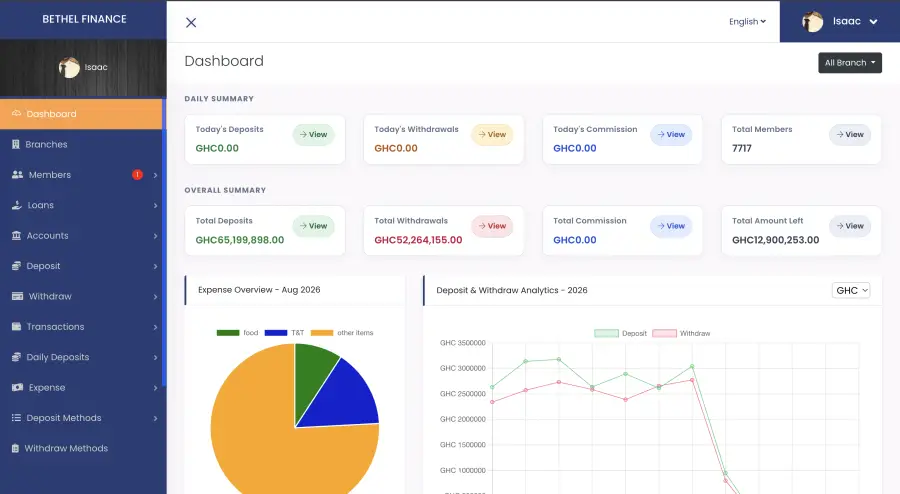Click the blue T&T pie slice
Screen dimensions: 900x494
click(x=347, y=399)
